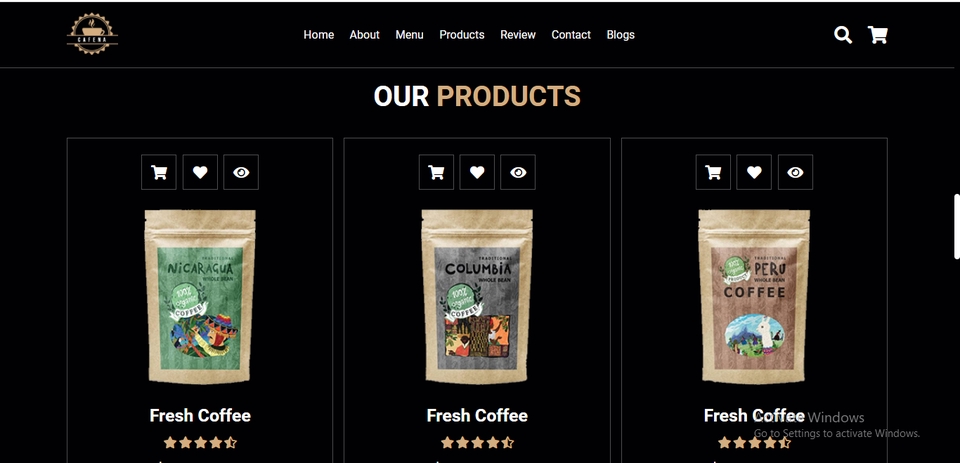The width and height of the screenshot is (960, 463).
Task: View Columbia coffee with eye icon
Action: [518, 172]
